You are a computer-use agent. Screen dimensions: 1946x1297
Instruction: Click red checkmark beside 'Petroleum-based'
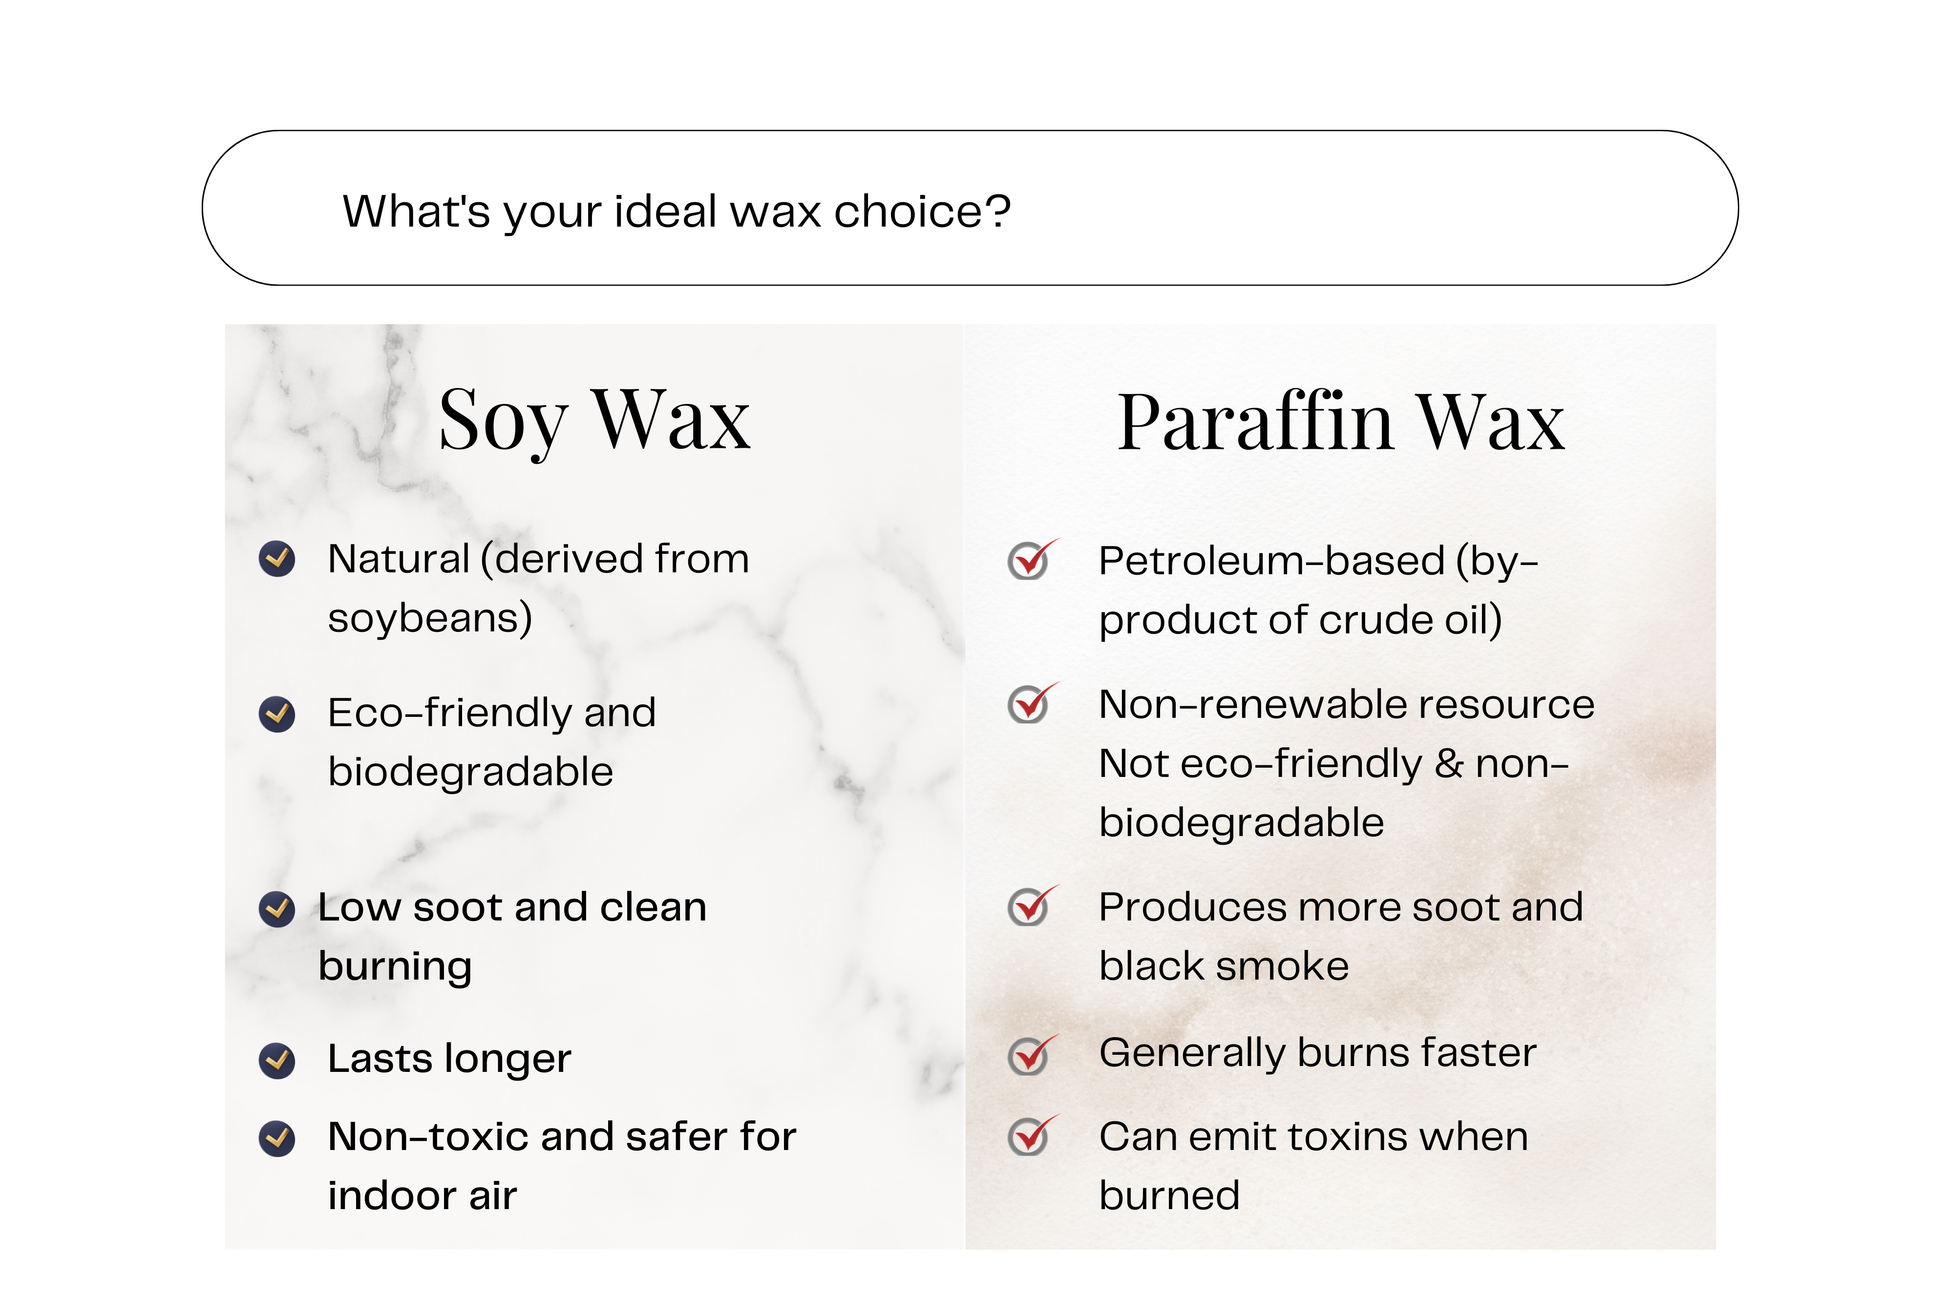pos(1029,561)
